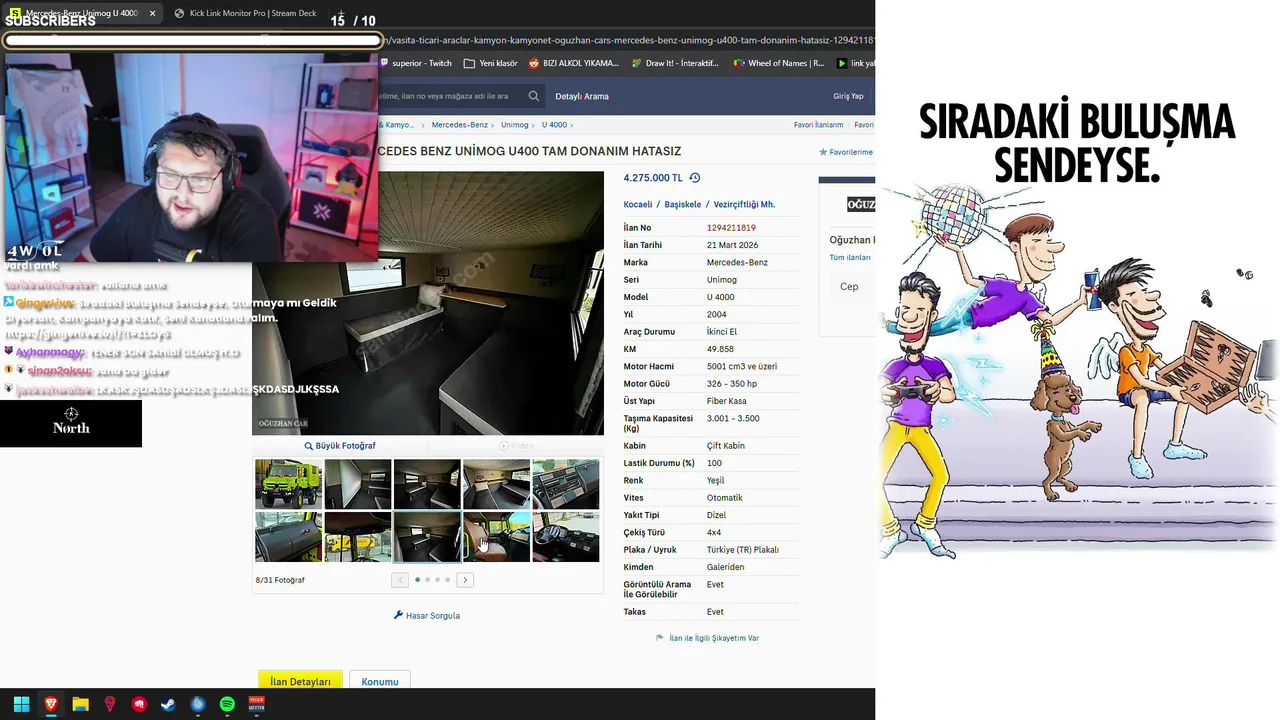Screen dimensions: 1280x720
Task: Select the brown seat cabin thumbnail
Action: click(x=496, y=537)
